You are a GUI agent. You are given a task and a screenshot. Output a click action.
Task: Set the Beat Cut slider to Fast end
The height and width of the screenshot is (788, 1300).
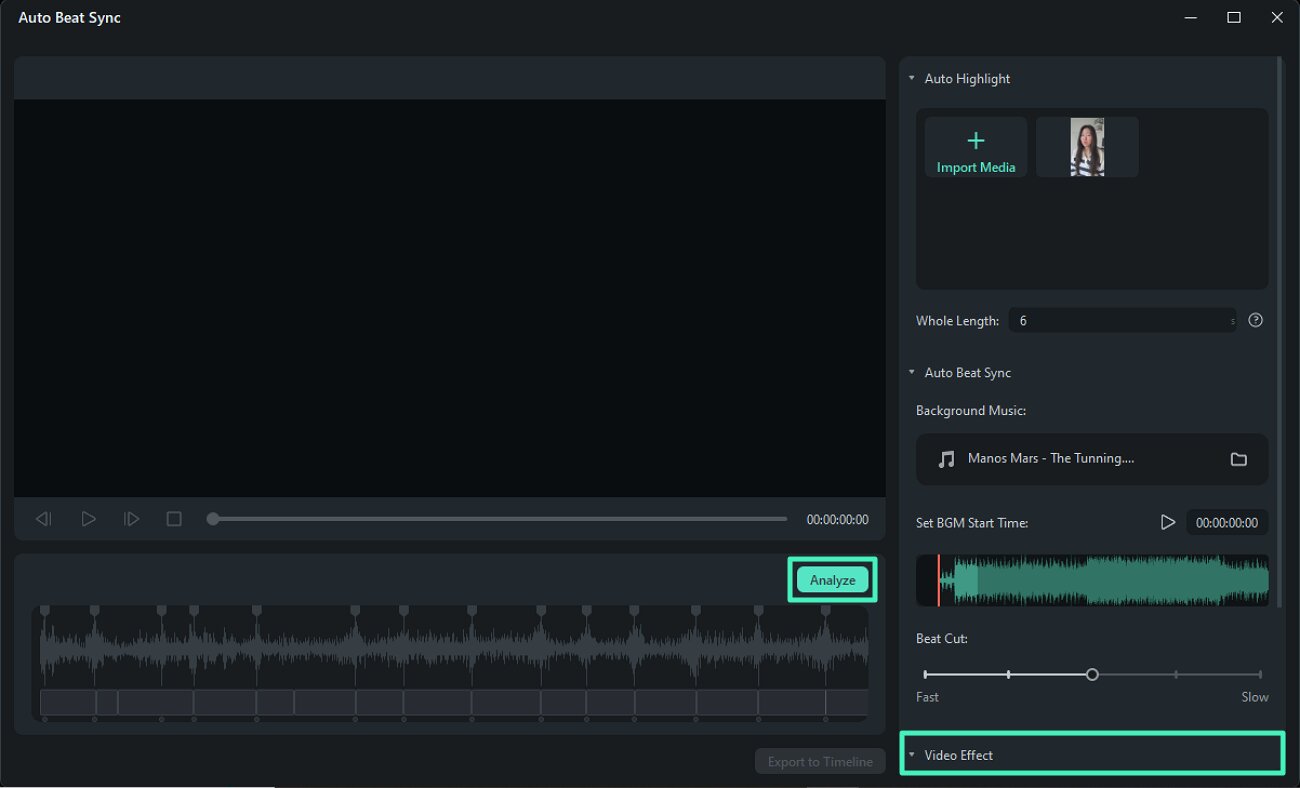pos(925,675)
